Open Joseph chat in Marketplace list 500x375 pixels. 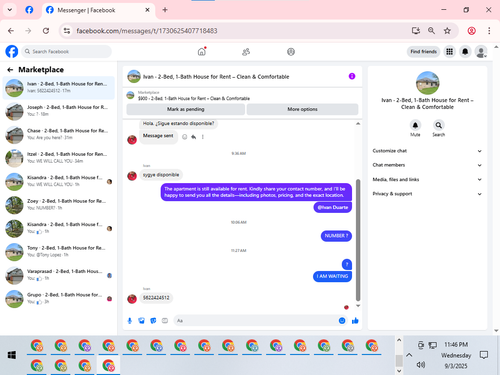[59, 111]
